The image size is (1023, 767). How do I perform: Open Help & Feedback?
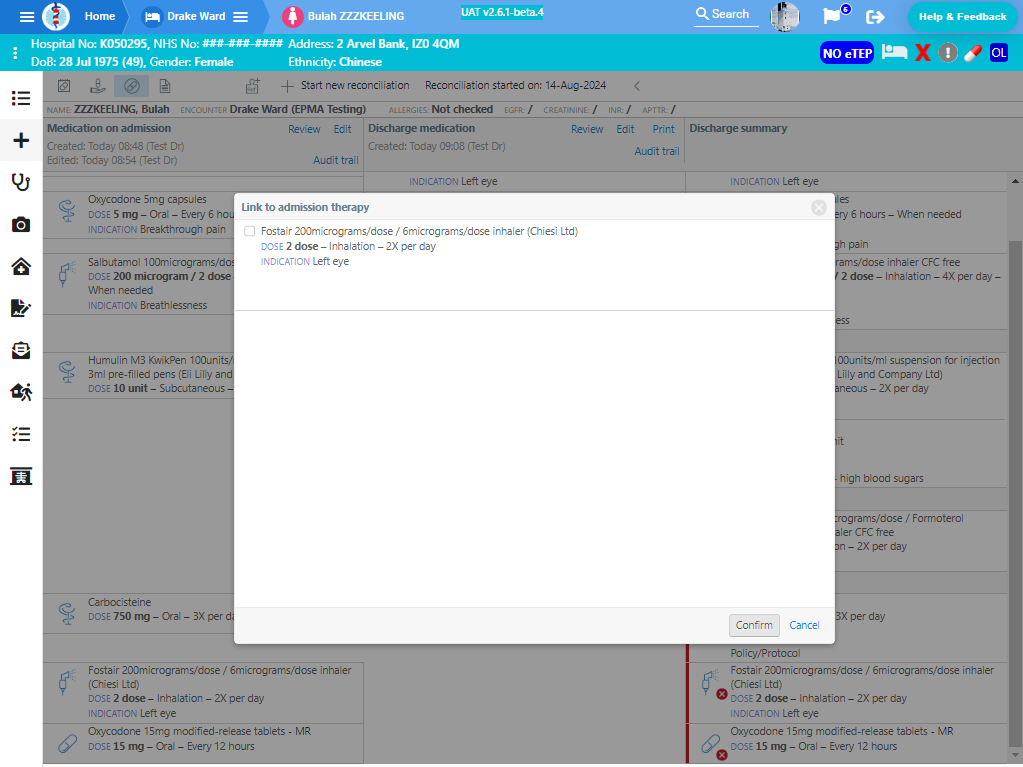[962, 17]
